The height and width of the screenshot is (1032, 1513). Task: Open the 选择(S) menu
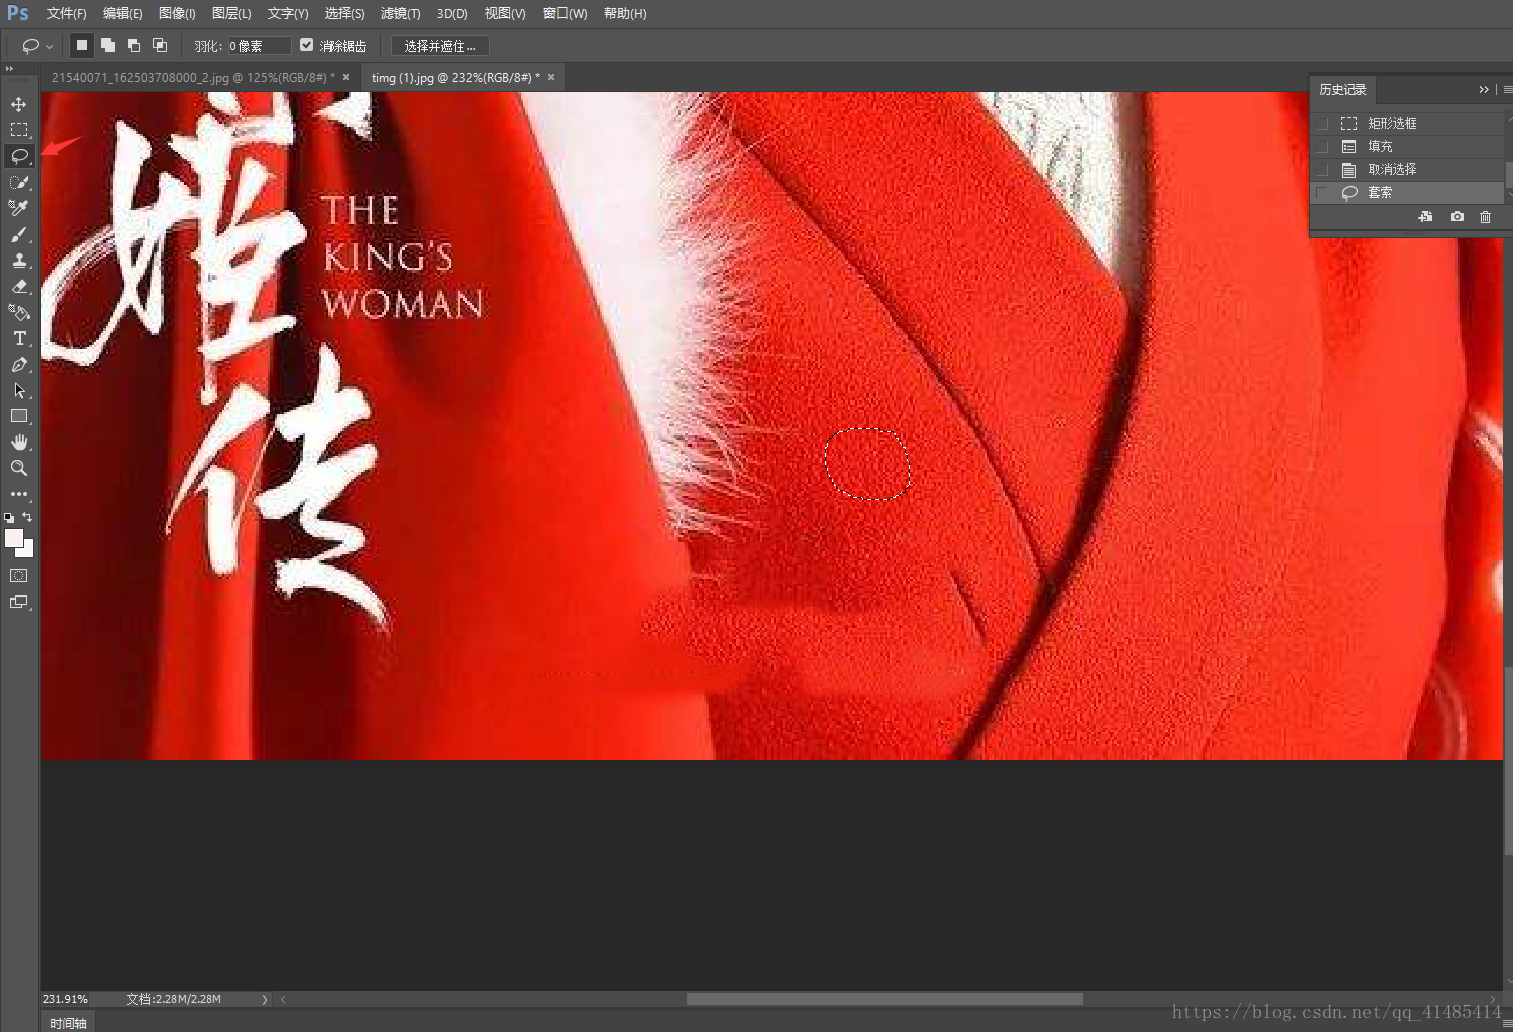pyautogui.click(x=344, y=14)
